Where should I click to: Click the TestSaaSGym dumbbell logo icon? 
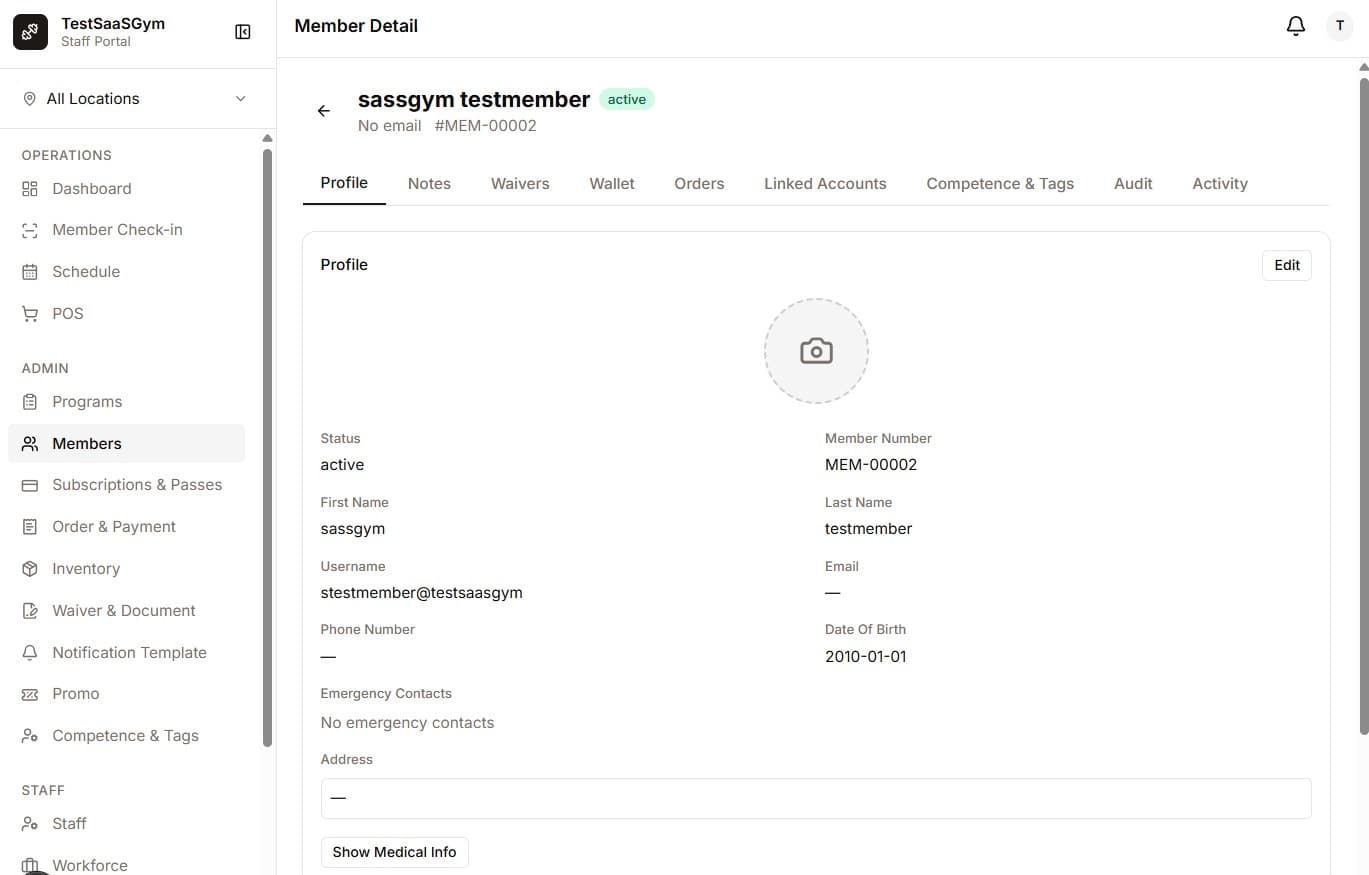click(x=30, y=32)
